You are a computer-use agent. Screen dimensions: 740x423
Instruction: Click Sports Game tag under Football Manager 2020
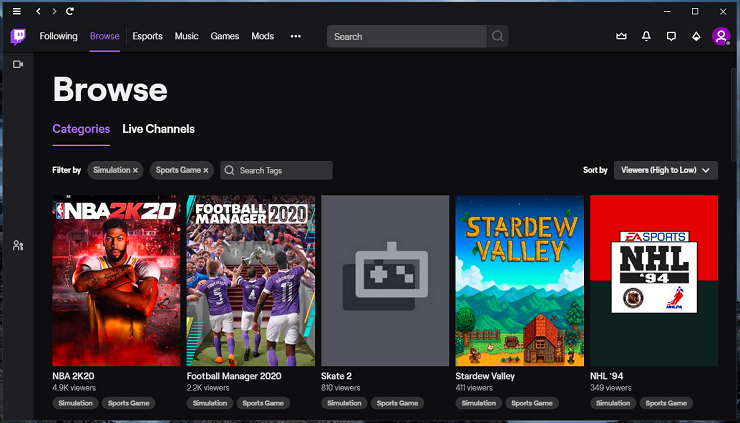point(263,403)
